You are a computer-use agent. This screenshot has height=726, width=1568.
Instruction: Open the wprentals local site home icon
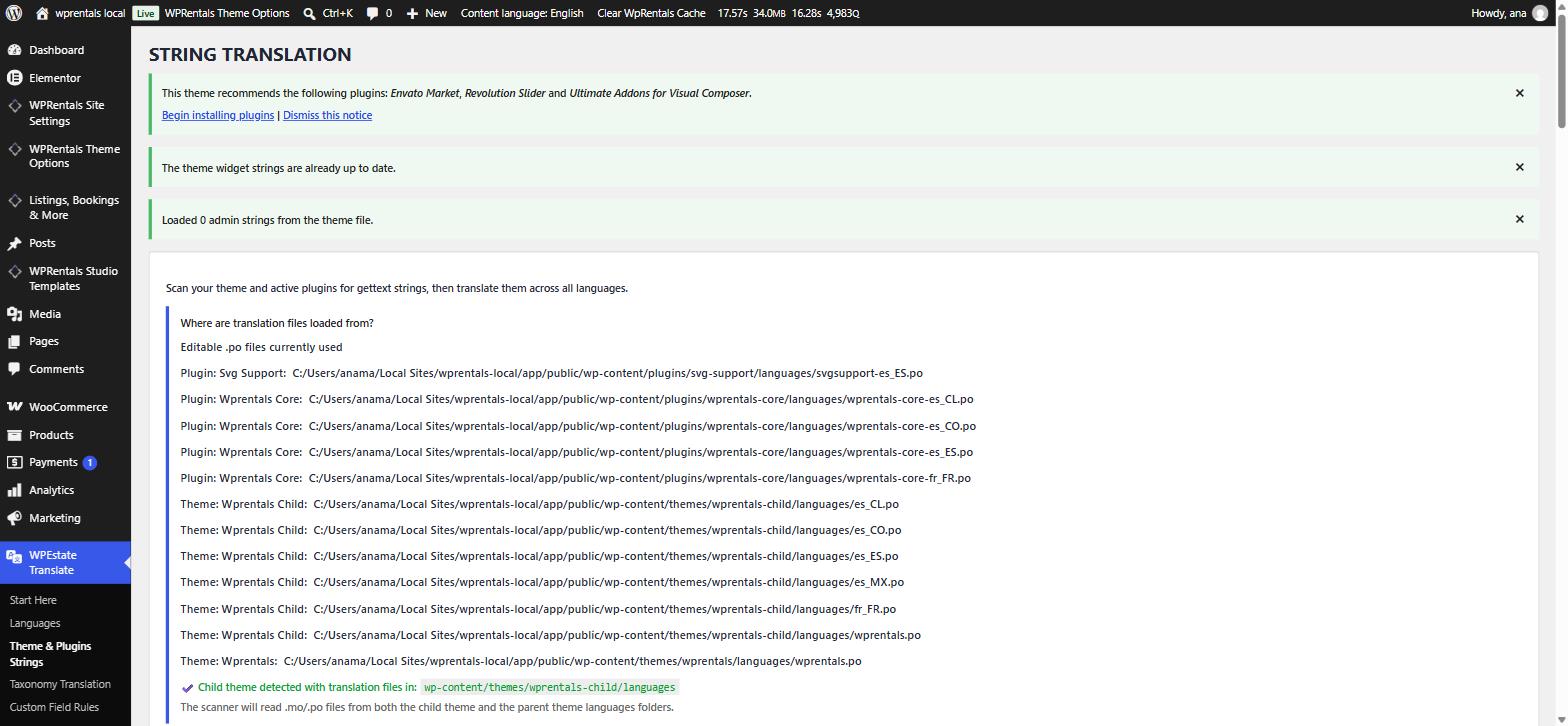pyautogui.click(x=42, y=13)
